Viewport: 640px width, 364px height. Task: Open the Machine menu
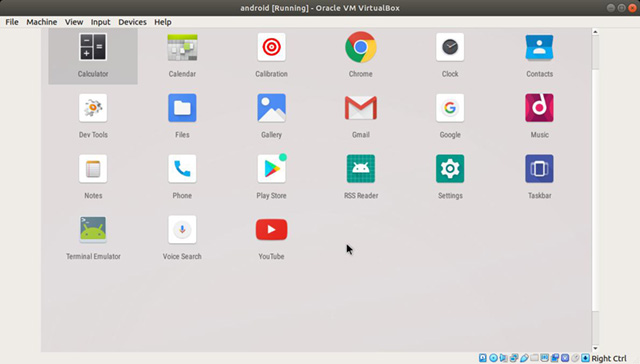click(x=42, y=22)
